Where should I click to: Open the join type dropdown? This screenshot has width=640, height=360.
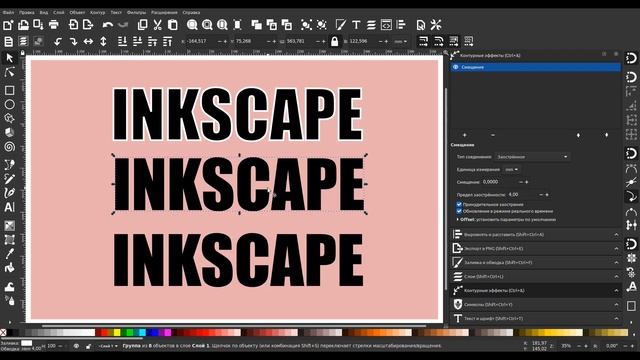(x=532, y=157)
